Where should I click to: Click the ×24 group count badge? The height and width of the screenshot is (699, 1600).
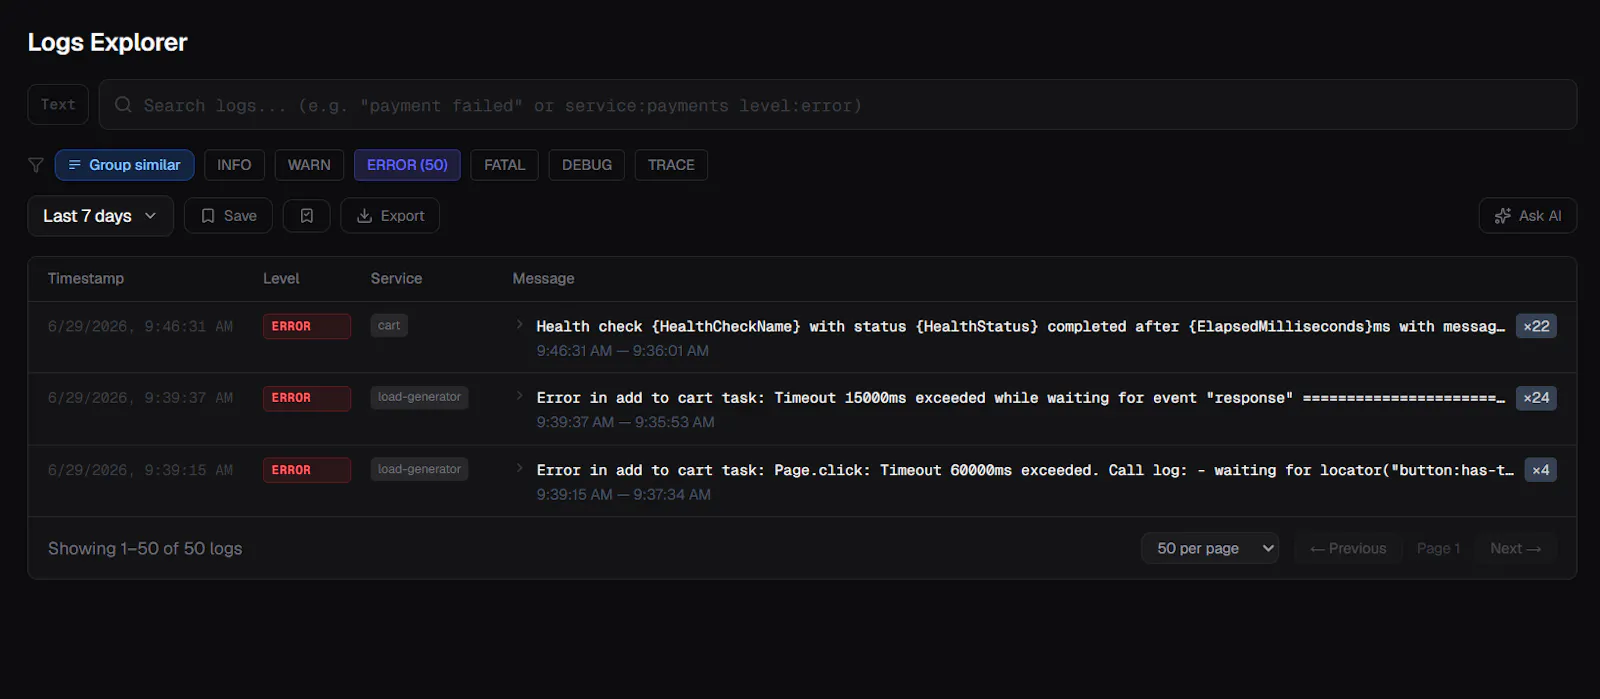tap(1536, 398)
